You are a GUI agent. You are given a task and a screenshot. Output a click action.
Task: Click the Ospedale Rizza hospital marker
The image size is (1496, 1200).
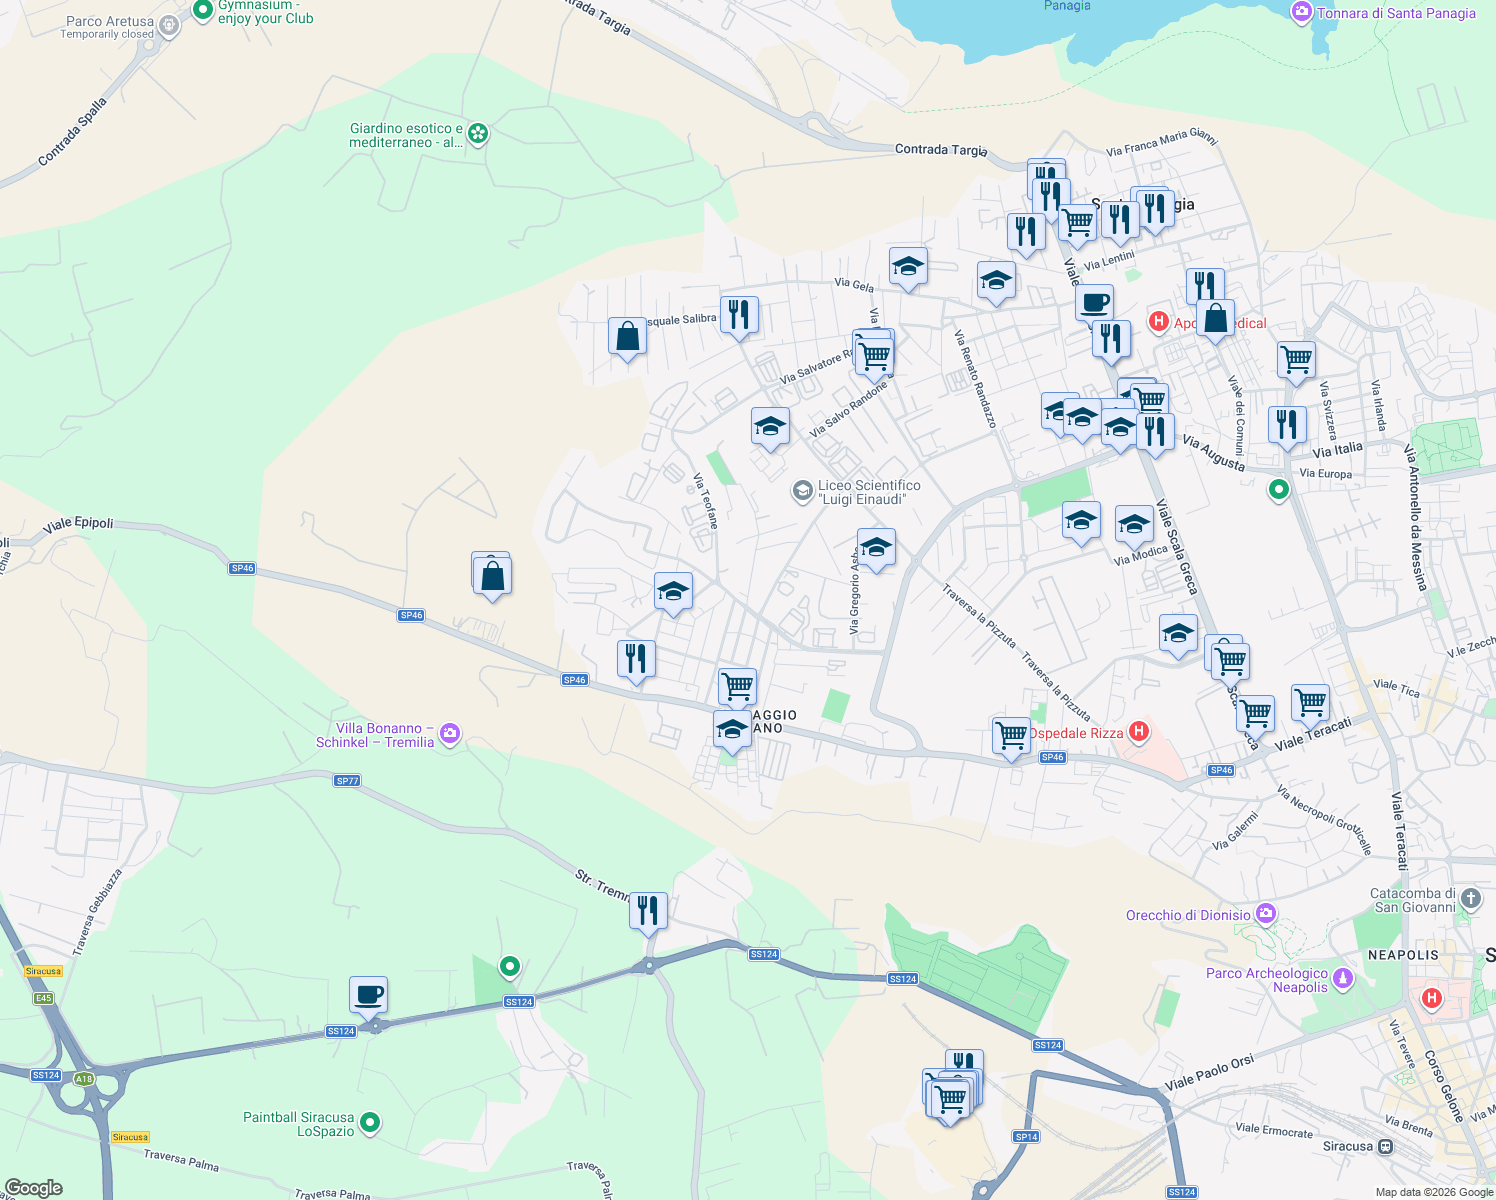[x=1138, y=732]
